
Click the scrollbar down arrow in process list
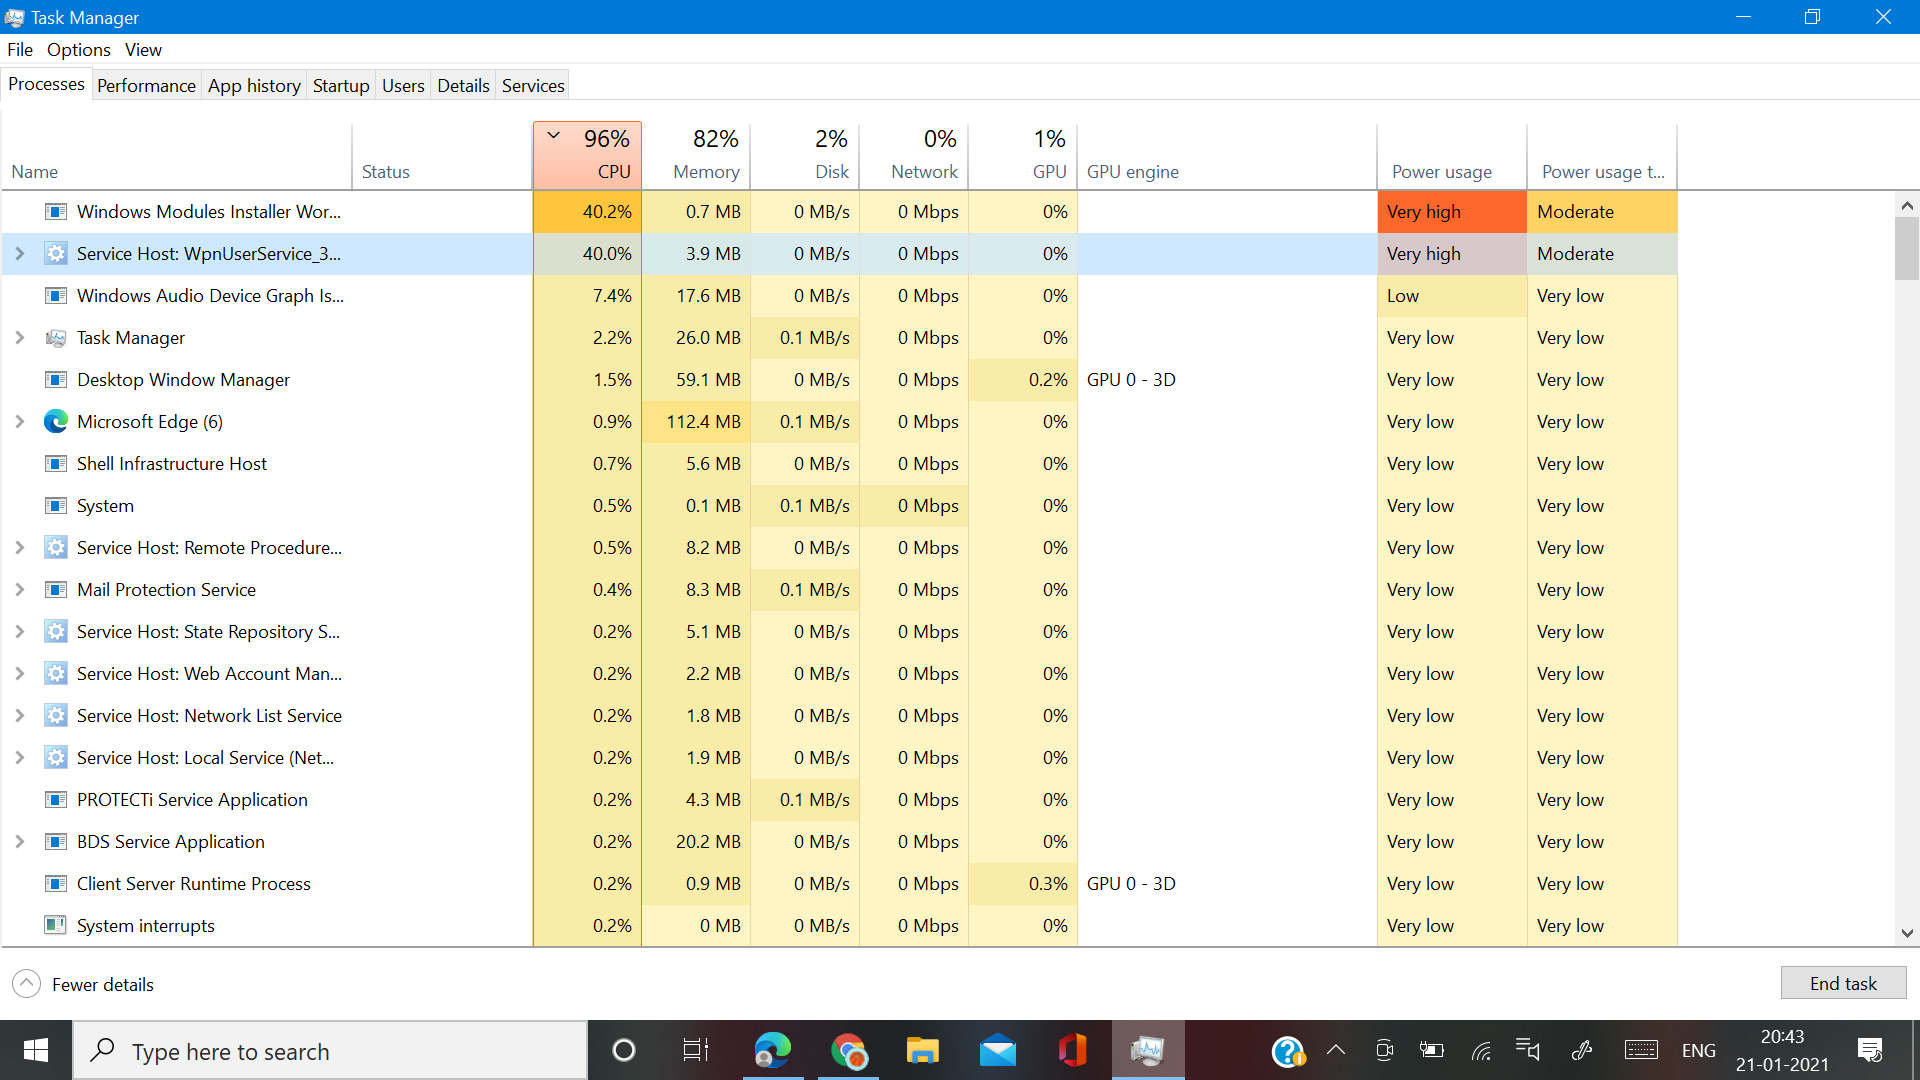click(x=1907, y=933)
